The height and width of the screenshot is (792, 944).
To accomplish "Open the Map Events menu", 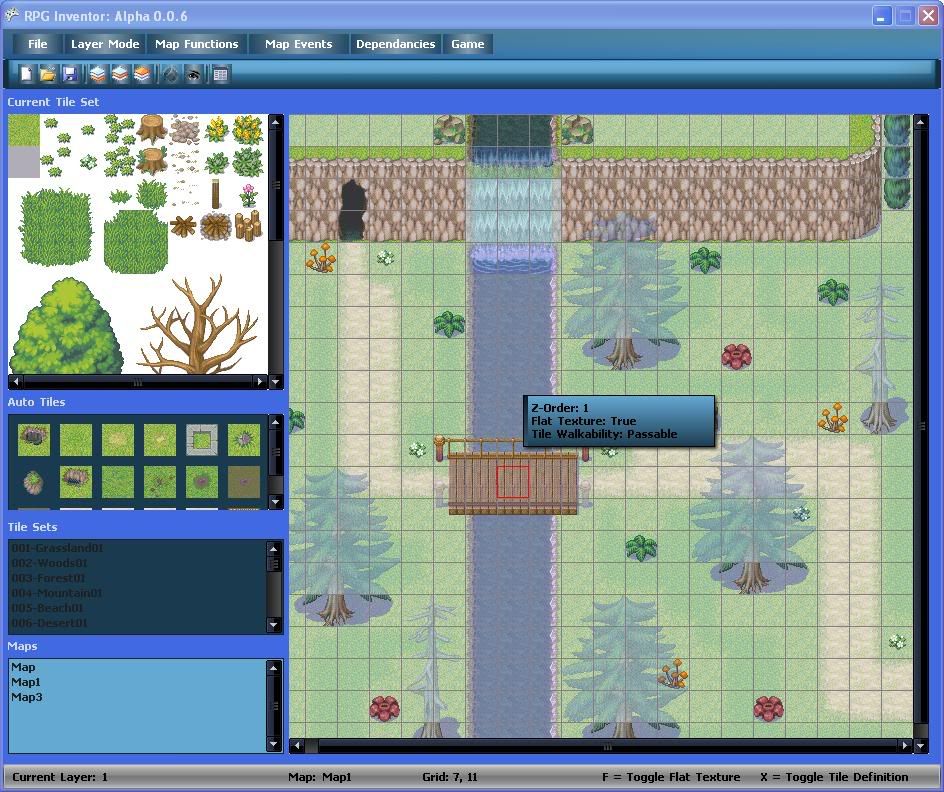I will pos(298,44).
